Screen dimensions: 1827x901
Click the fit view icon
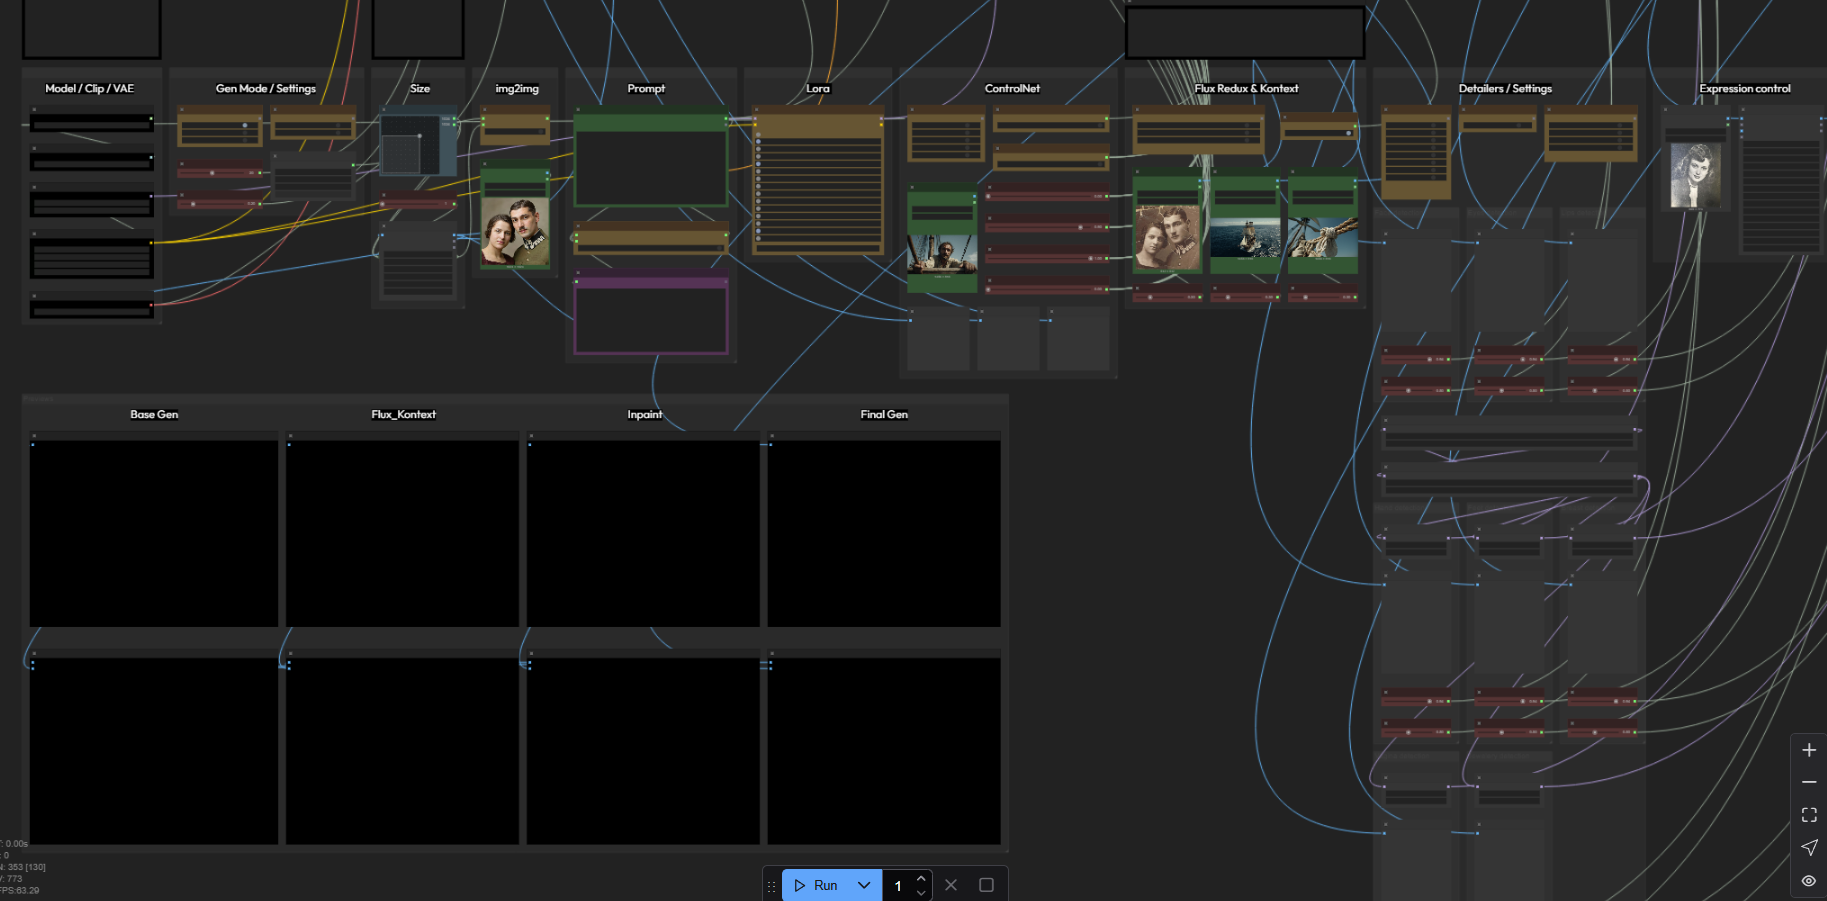pos(1809,815)
